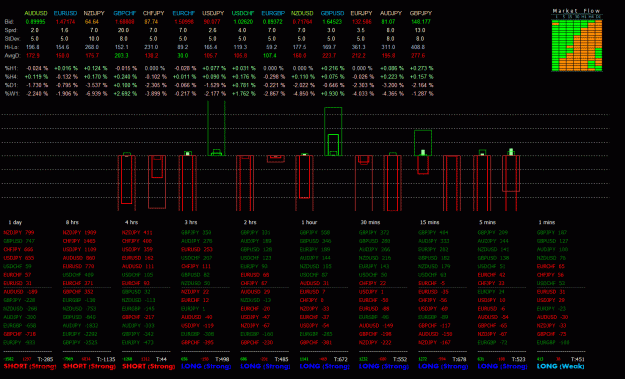Click the EURUSD bid value 1.47174
The width and height of the screenshot is (625, 379).
(65, 22)
